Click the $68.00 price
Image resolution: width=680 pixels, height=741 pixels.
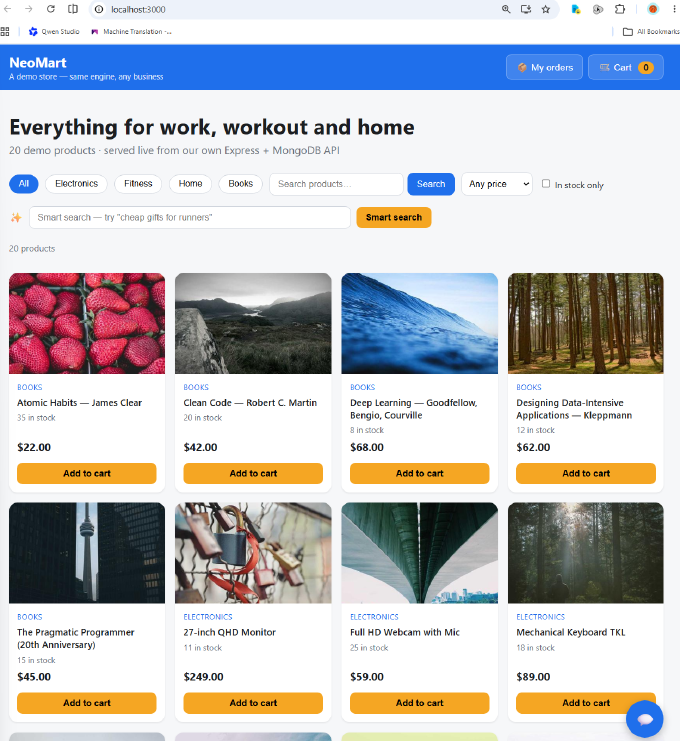point(367,448)
